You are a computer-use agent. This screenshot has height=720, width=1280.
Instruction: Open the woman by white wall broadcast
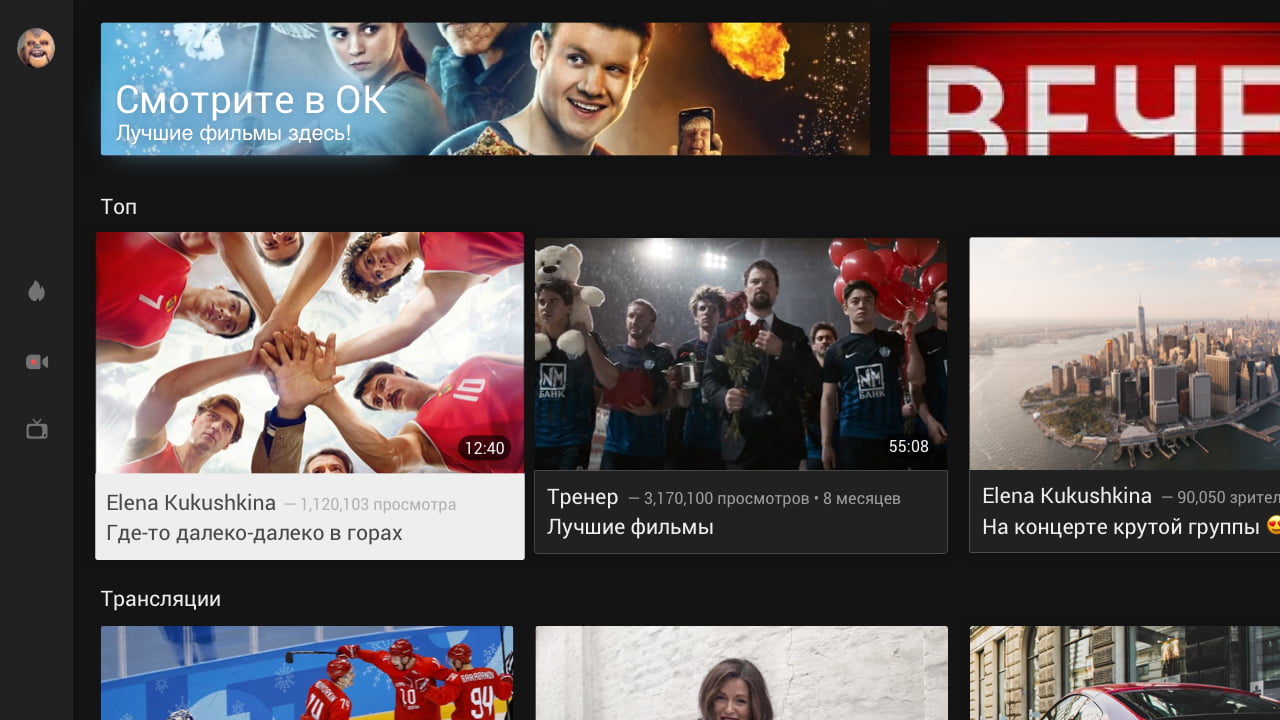coord(741,673)
